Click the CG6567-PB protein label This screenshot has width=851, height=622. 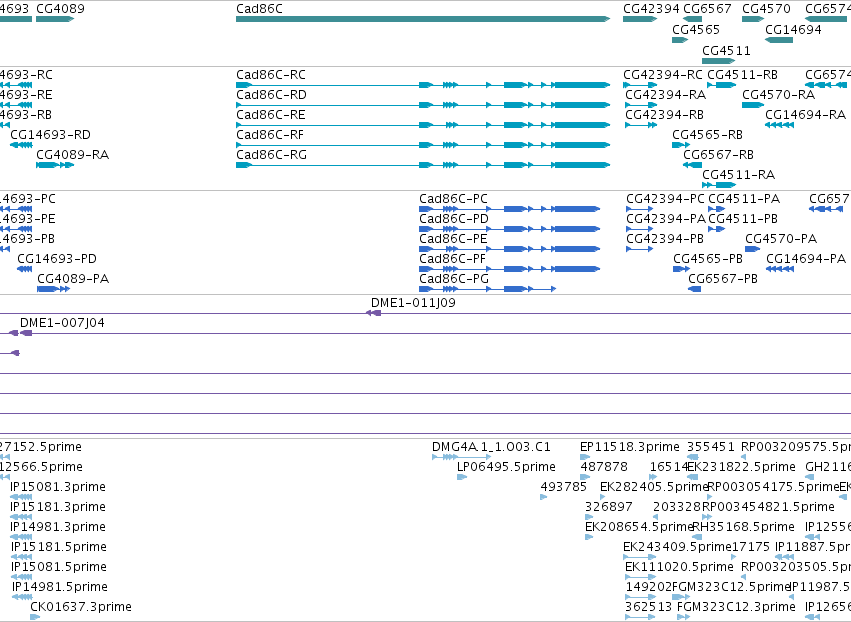(723, 279)
